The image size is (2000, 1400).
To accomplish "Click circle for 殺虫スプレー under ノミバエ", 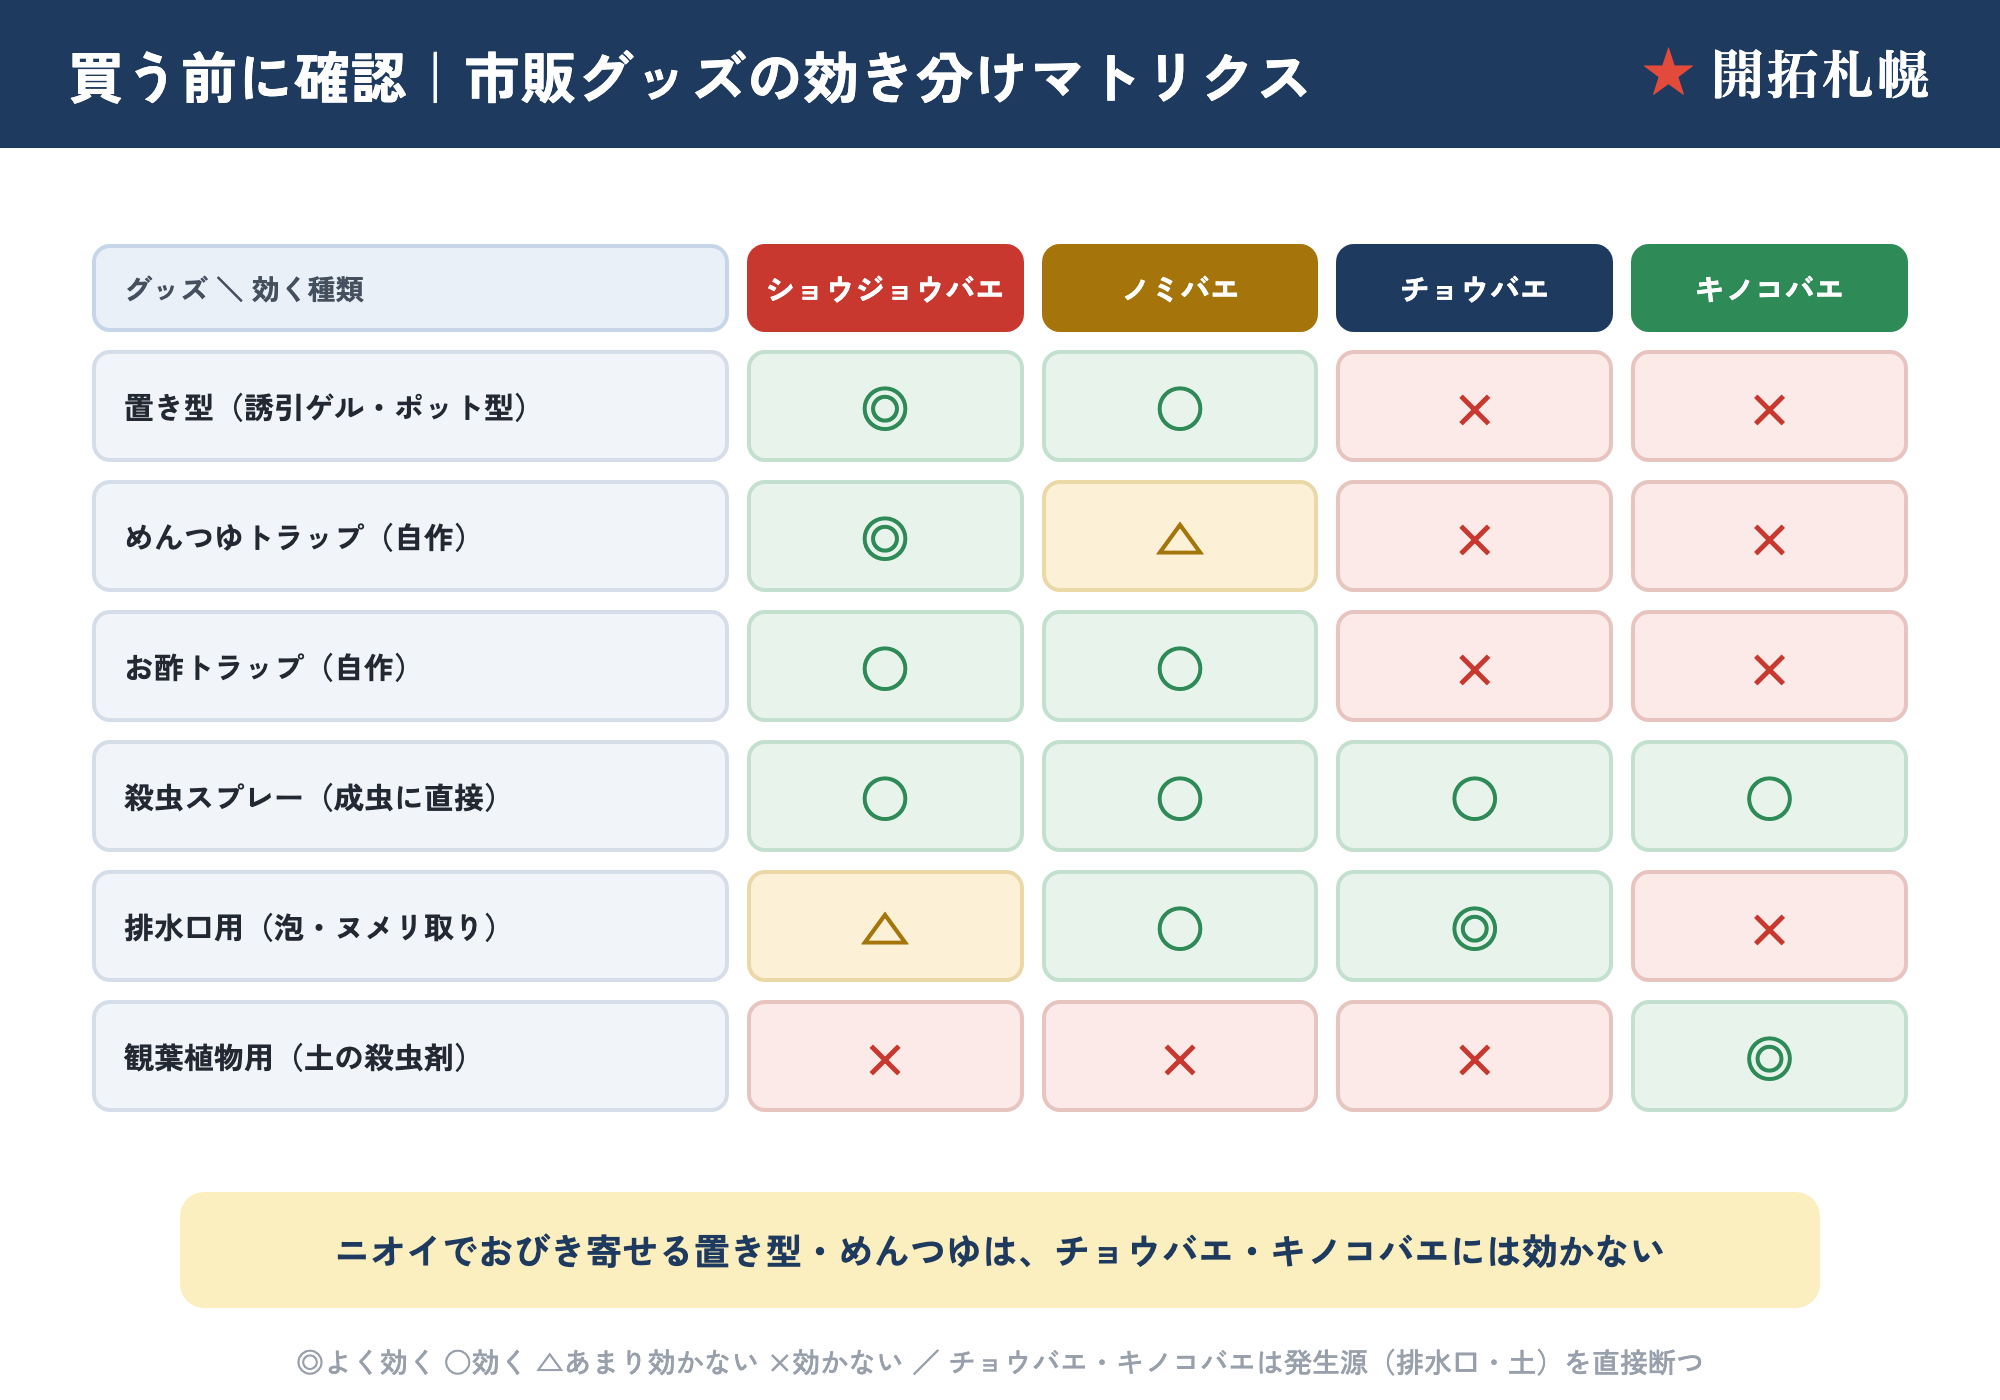I will tap(1180, 798).
